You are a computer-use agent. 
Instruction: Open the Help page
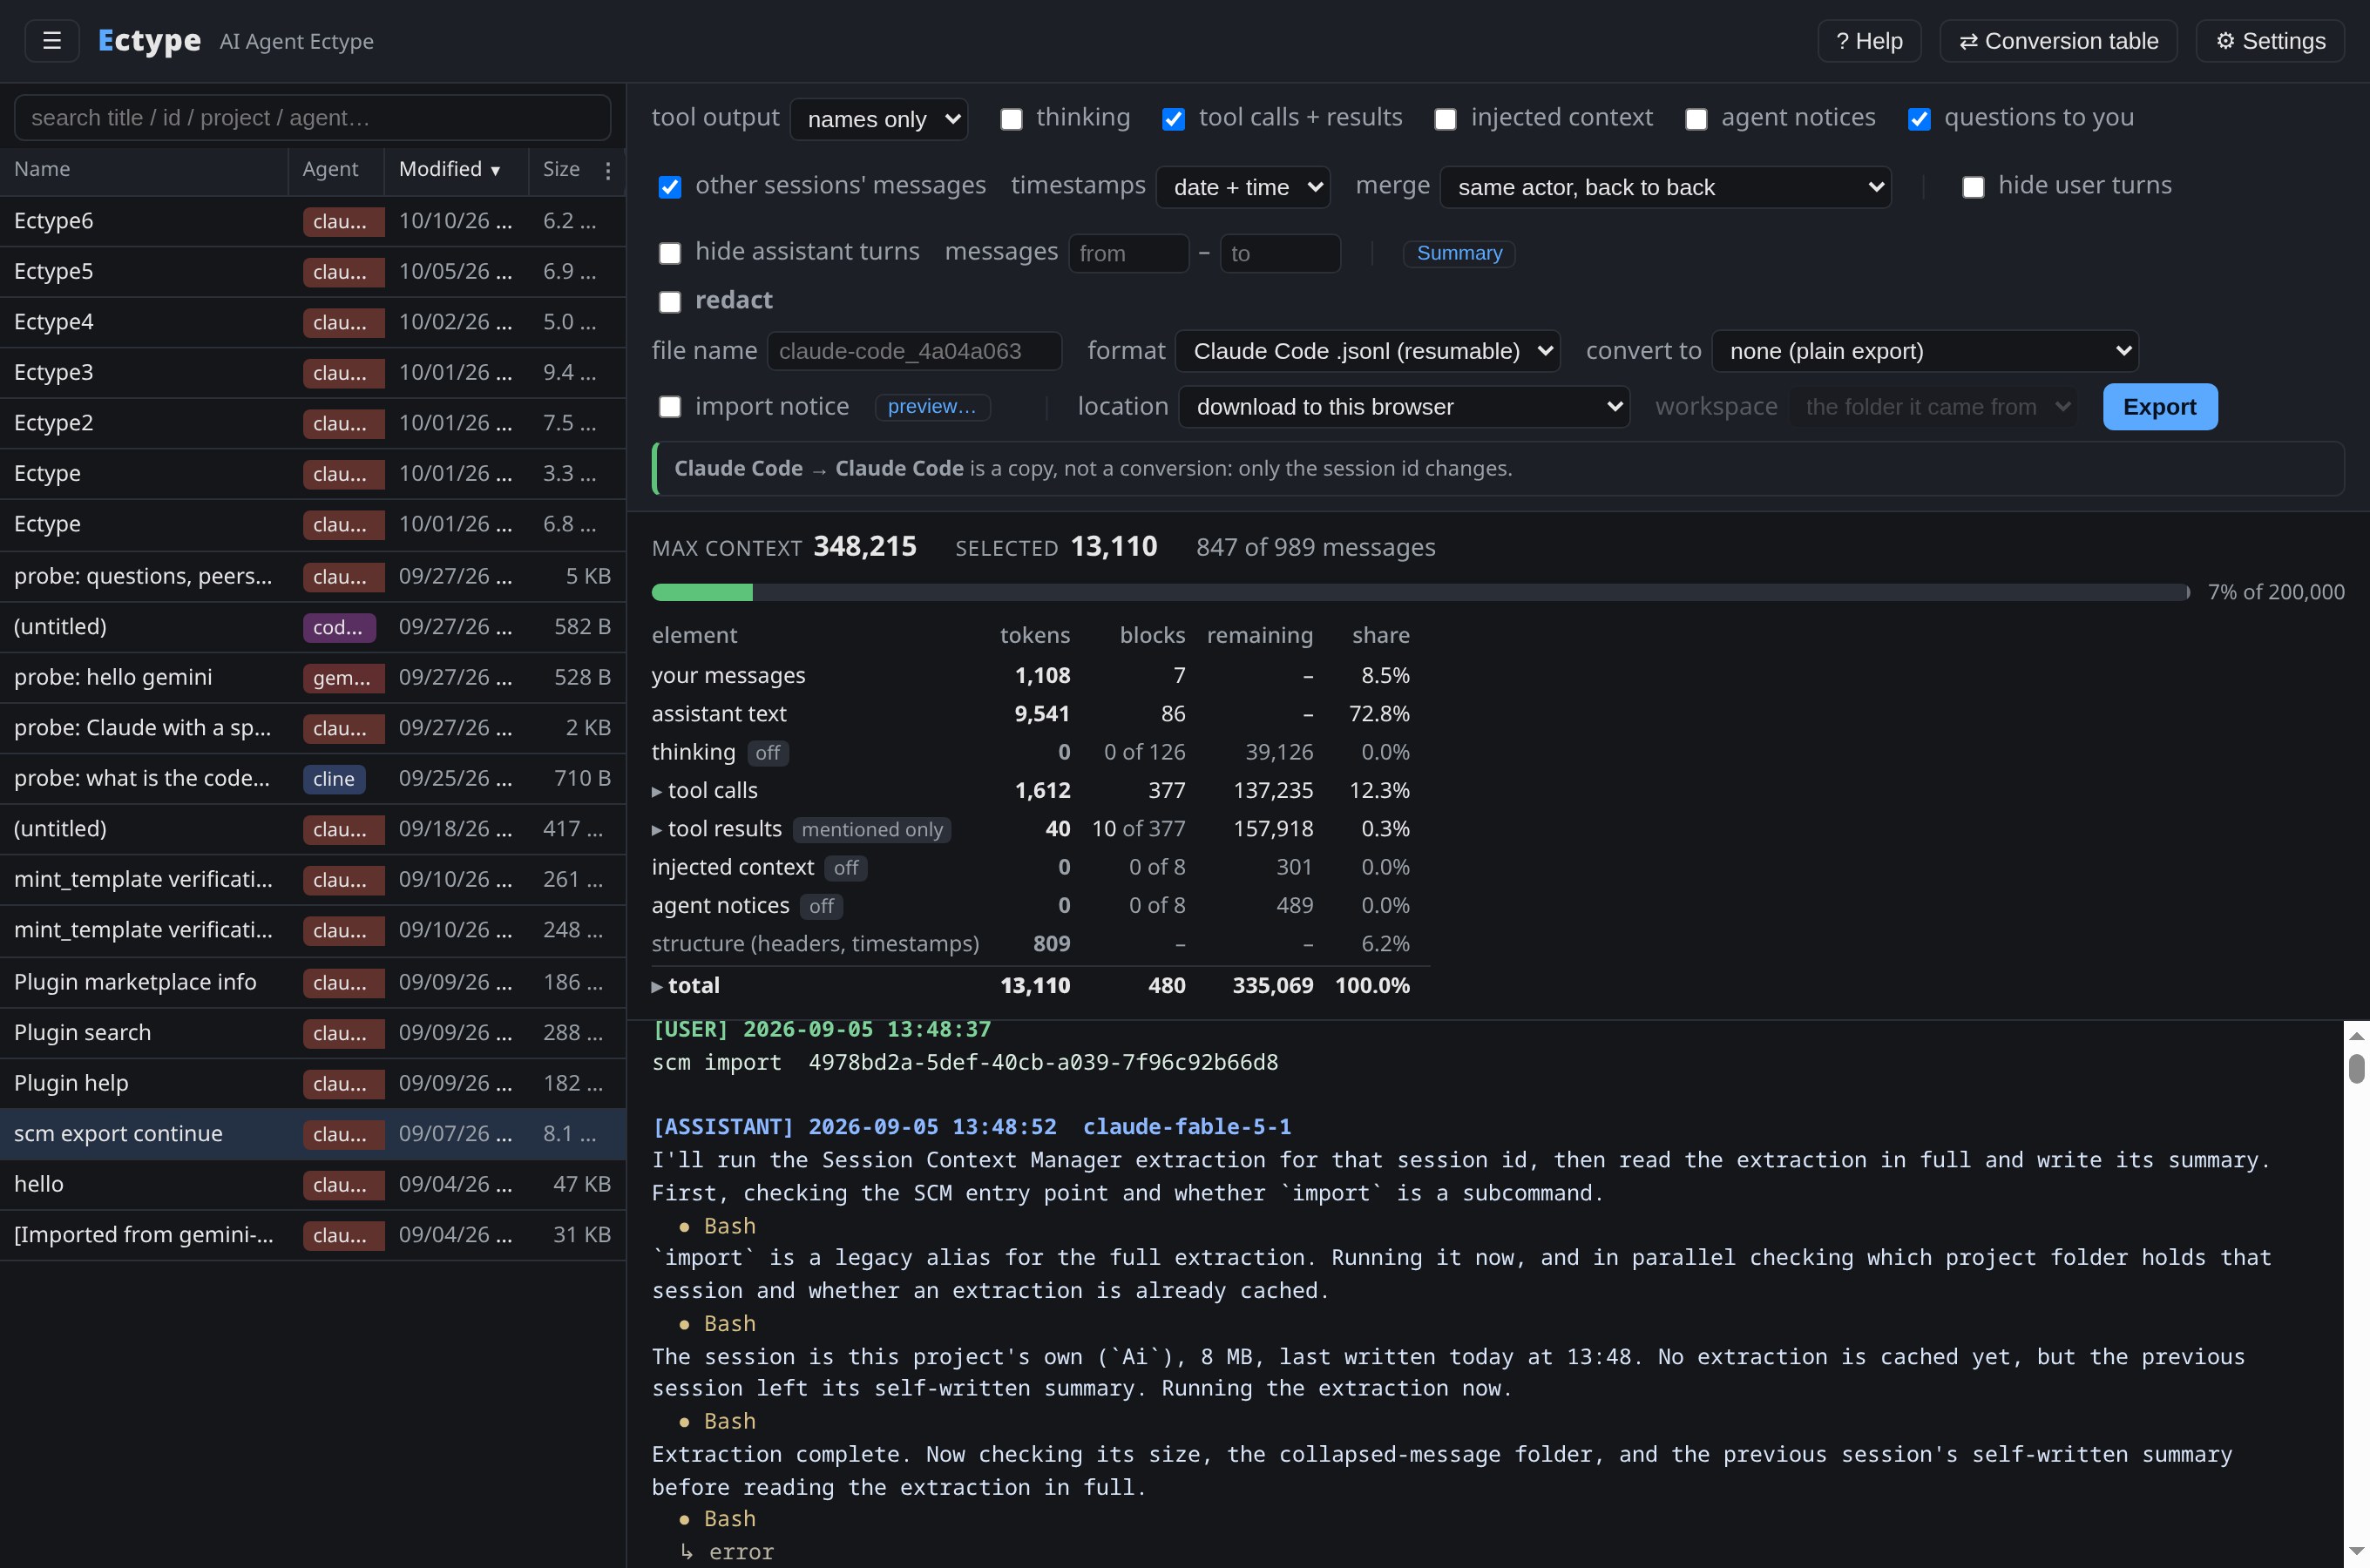tap(1869, 41)
